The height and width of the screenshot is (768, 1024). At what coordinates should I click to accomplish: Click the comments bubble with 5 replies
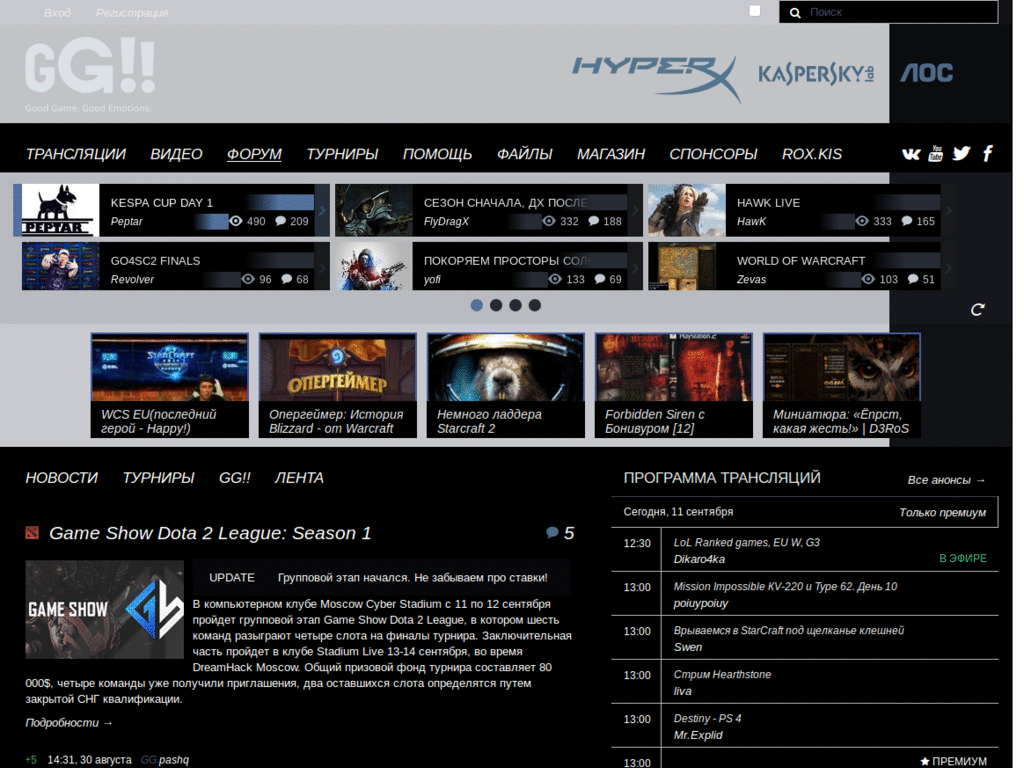560,533
